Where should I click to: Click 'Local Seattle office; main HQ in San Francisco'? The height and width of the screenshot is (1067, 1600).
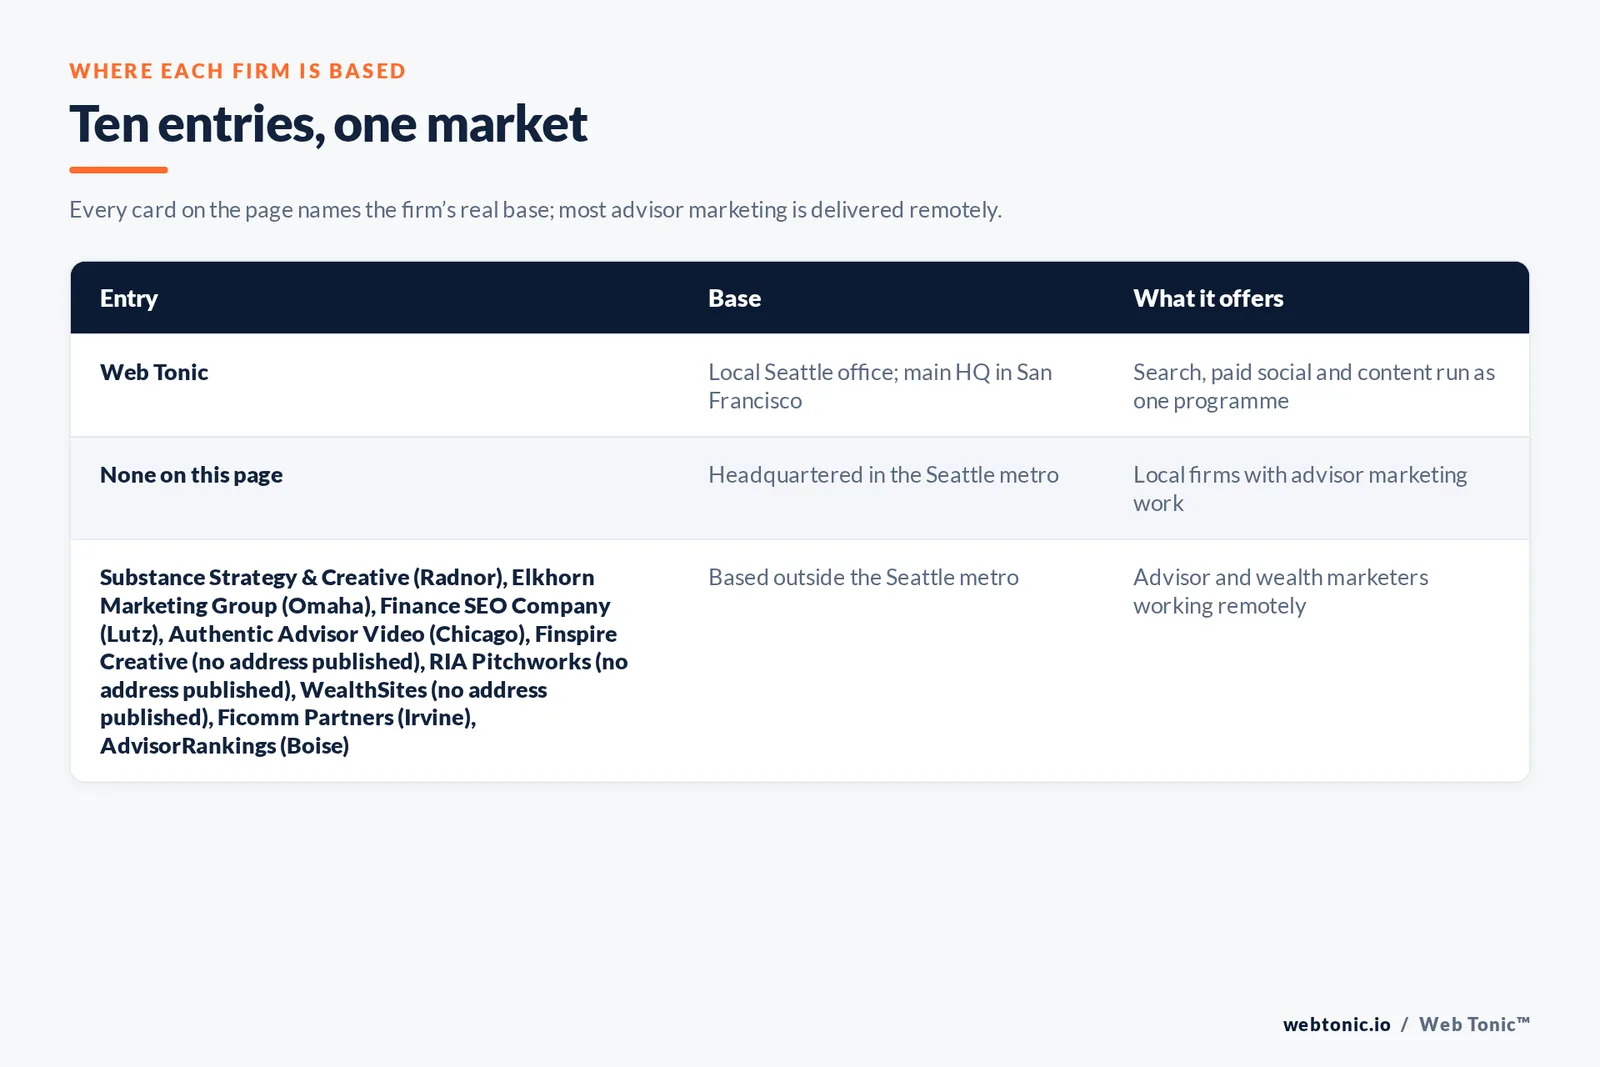pos(880,386)
